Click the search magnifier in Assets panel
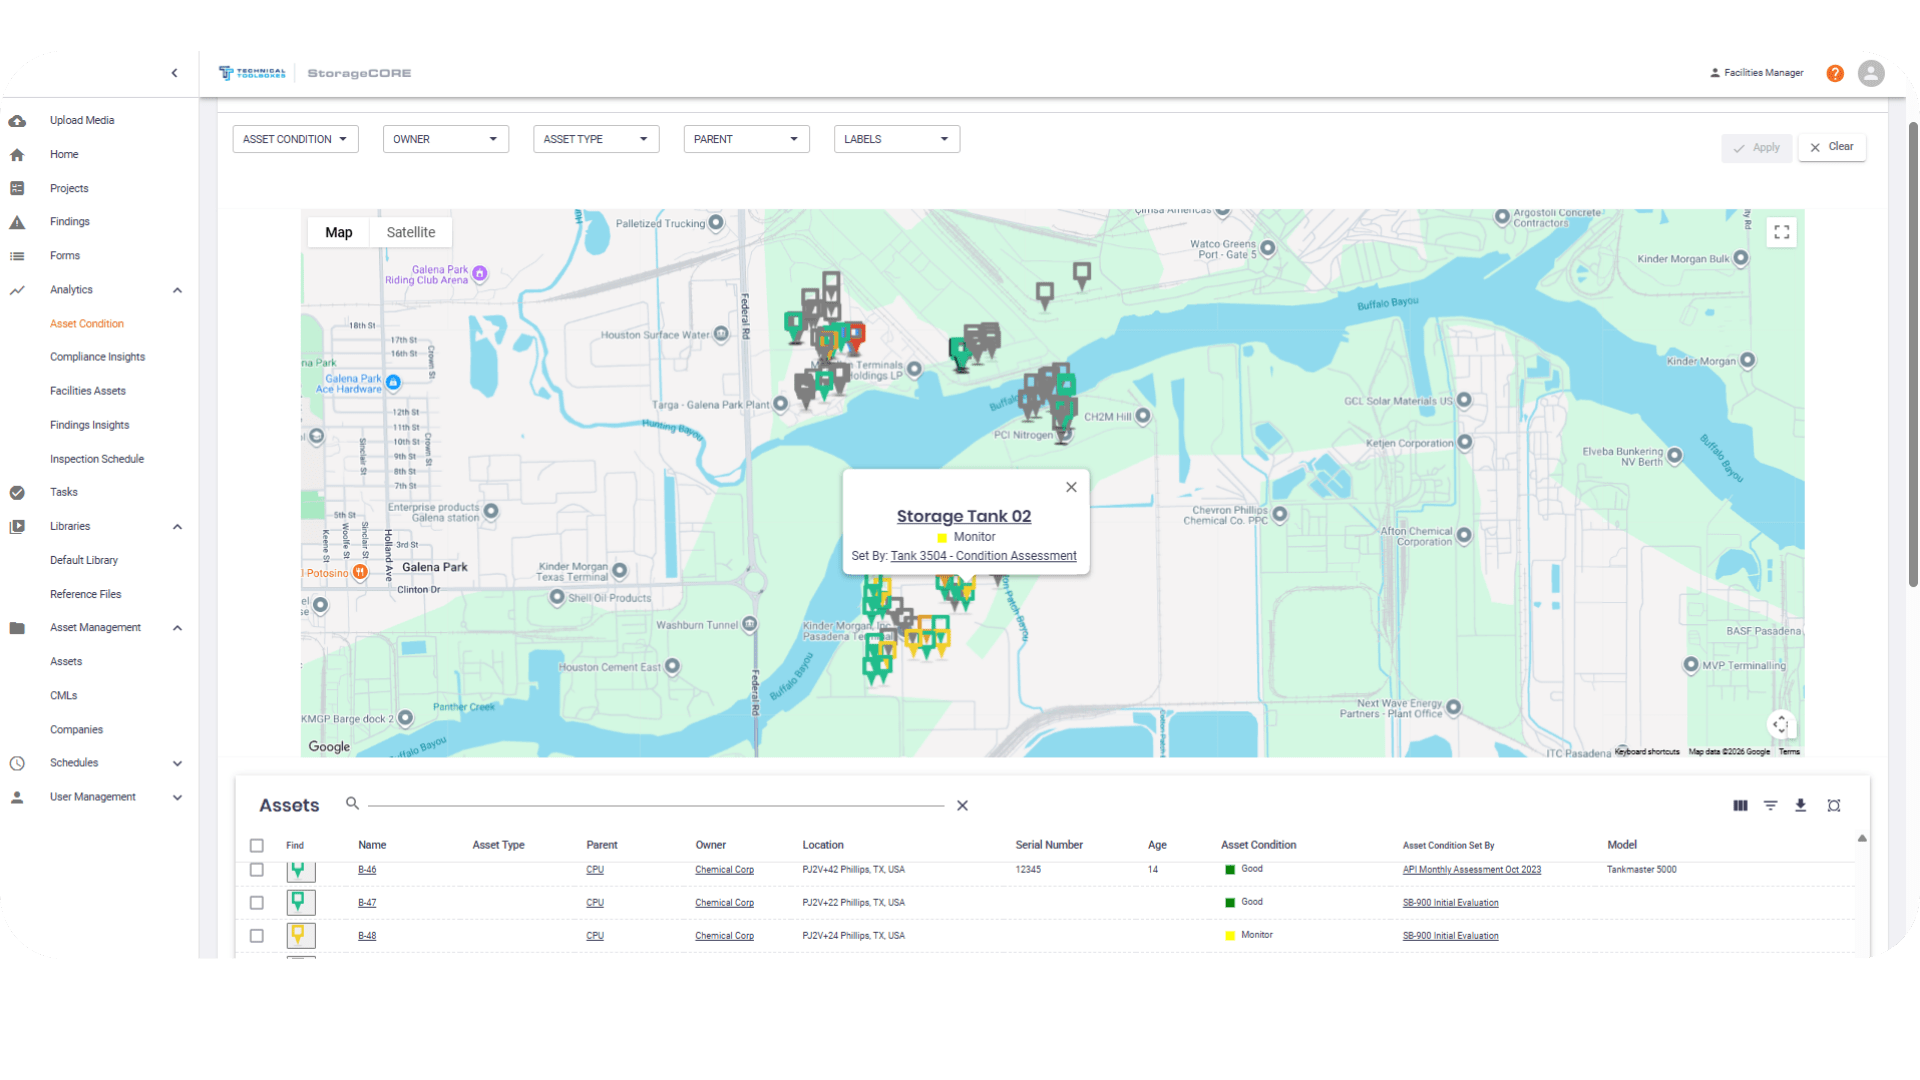Screen dimensions: 1920x1080 tap(352, 803)
